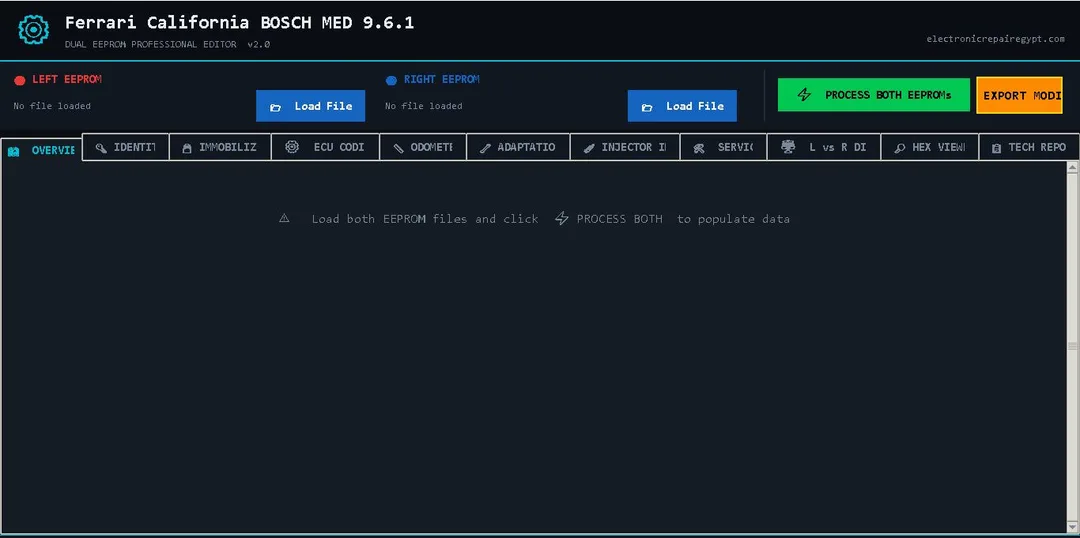This screenshot has height=538, width=1080.
Task: Select the HEX VIEW tab
Action: 930,147
